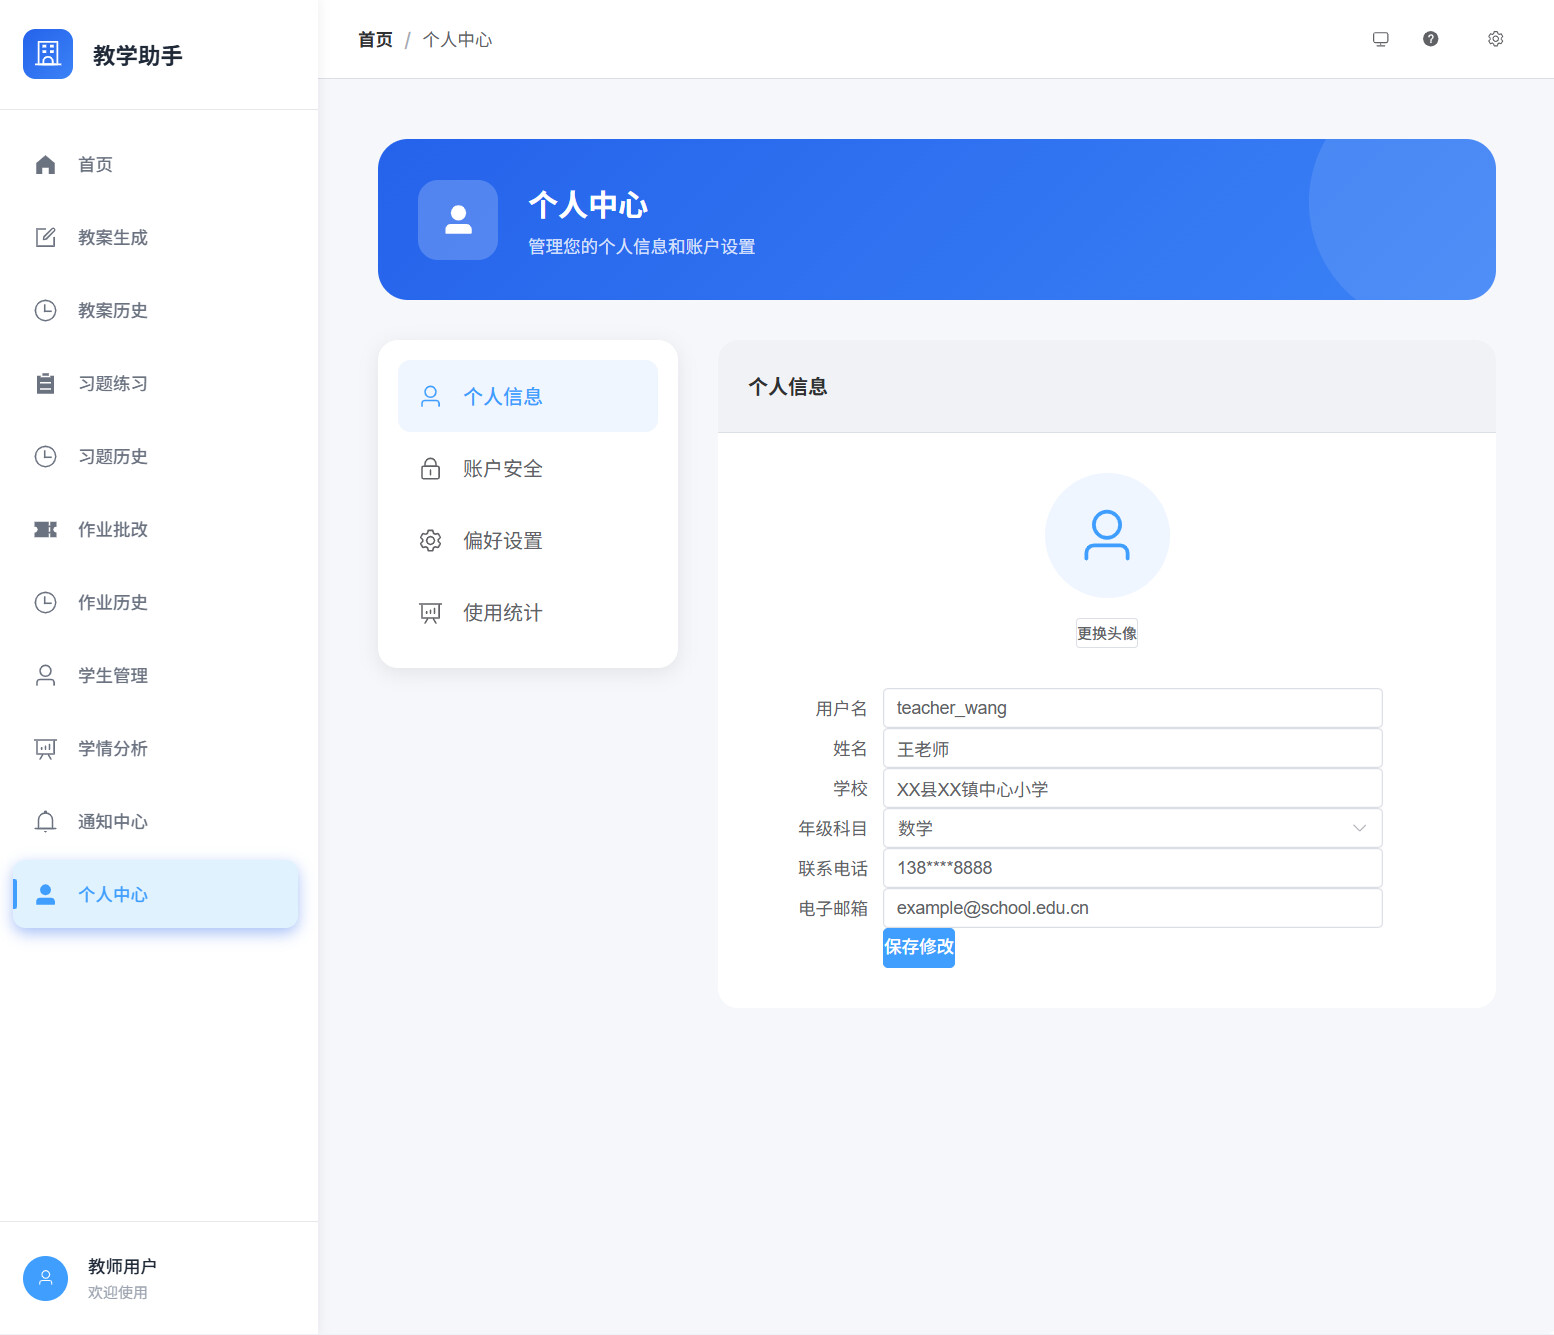1554x1335 pixels.
Task: Click the gear icon for 偏好设置
Action: tap(430, 541)
